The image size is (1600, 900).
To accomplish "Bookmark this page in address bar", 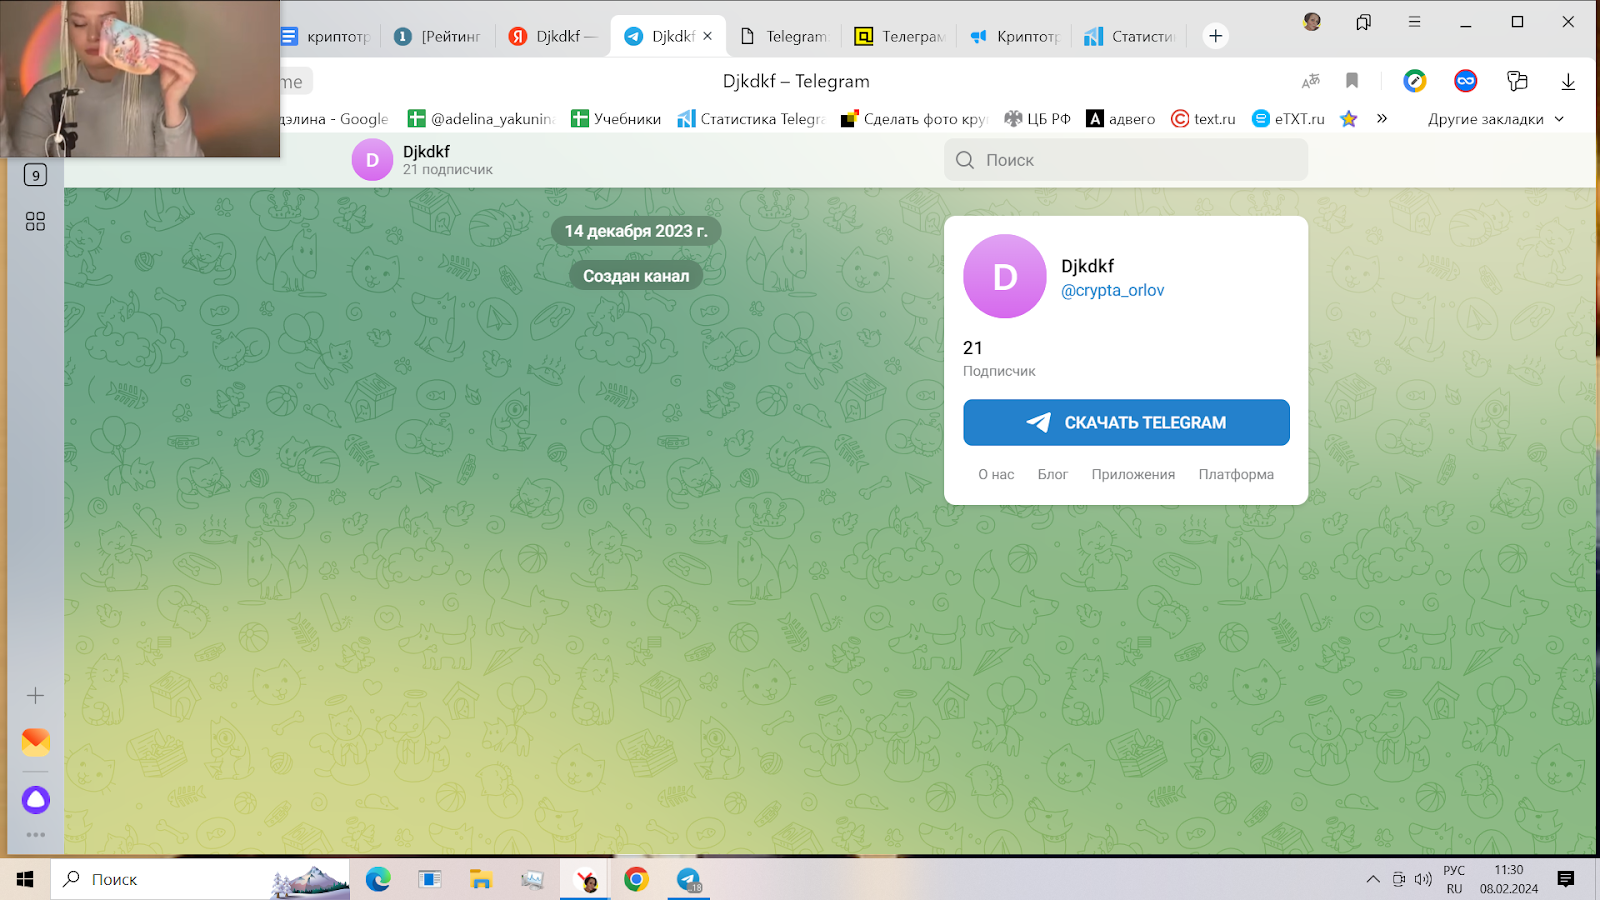I will pyautogui.click(x=1352, y=81).
